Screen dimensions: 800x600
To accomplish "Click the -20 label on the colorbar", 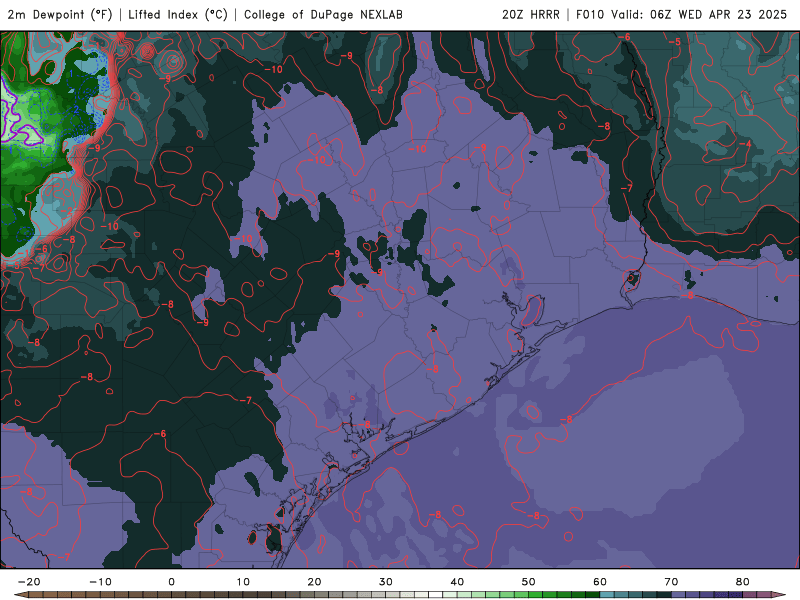I will (x=29, y=582).
